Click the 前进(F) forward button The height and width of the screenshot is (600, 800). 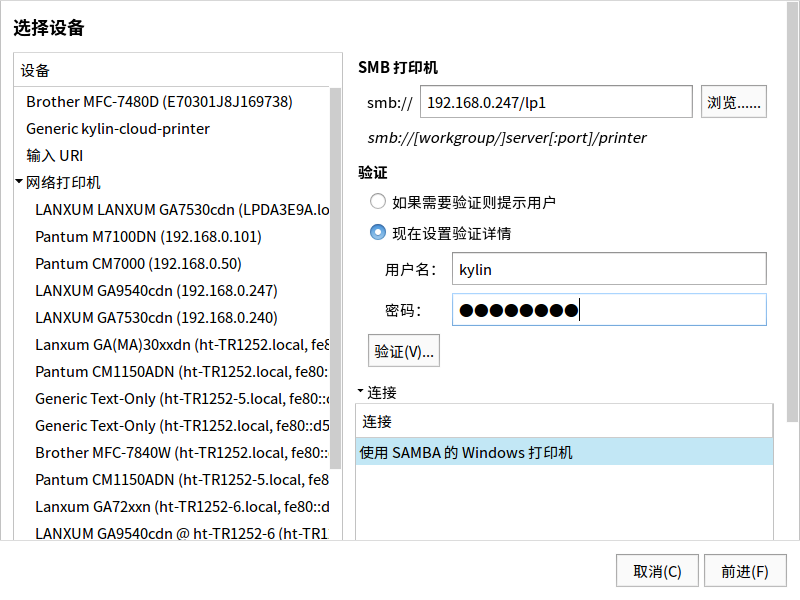(745, 571)
